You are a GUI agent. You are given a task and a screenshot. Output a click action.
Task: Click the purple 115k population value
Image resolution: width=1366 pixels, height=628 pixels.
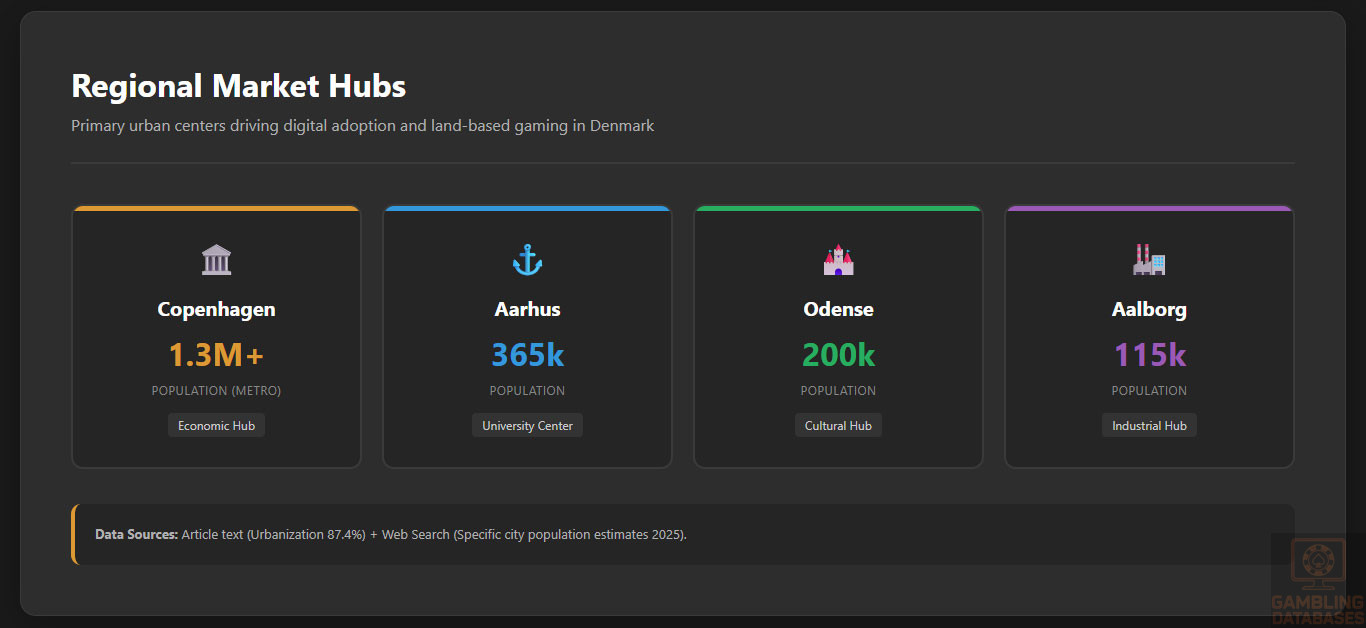tap(1149, 355)
